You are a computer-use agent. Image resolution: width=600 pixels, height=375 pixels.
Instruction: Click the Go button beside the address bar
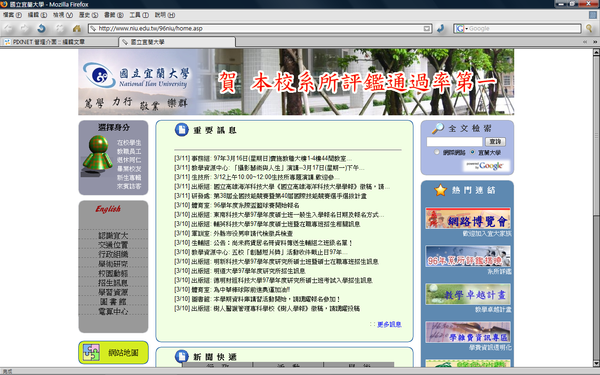(x=441, y=28)
